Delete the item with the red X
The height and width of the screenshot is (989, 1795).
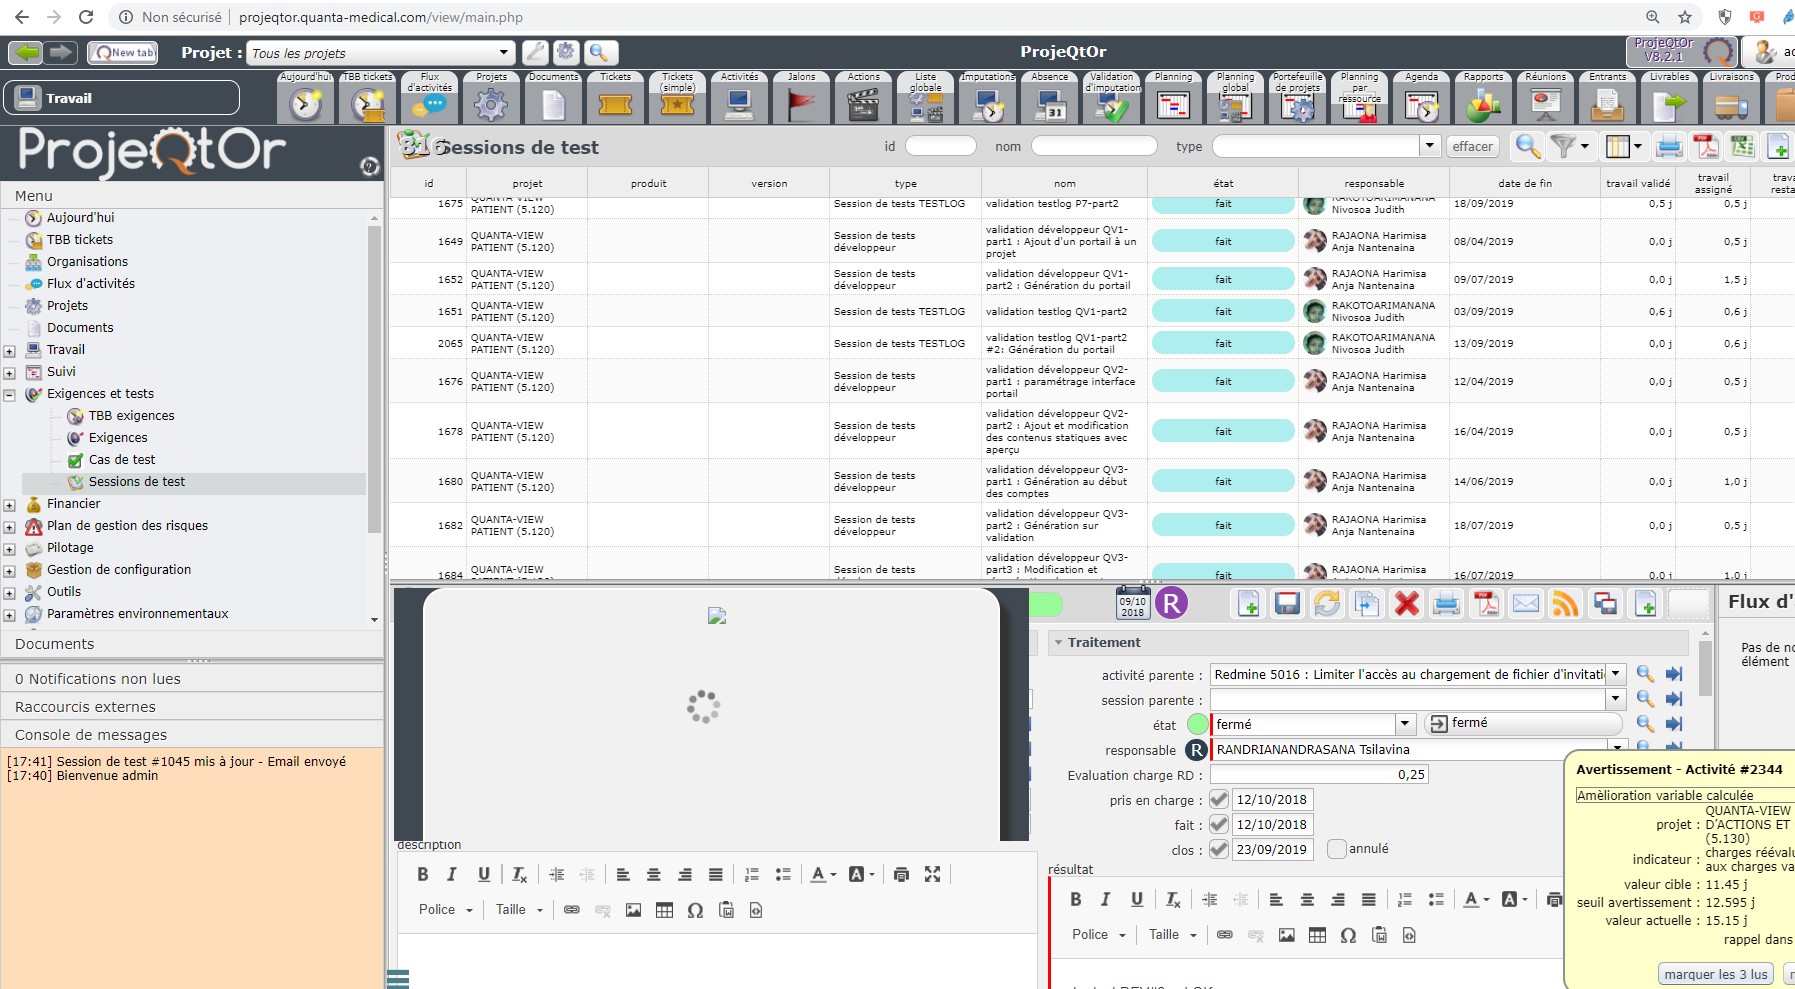click(1407, 604)
